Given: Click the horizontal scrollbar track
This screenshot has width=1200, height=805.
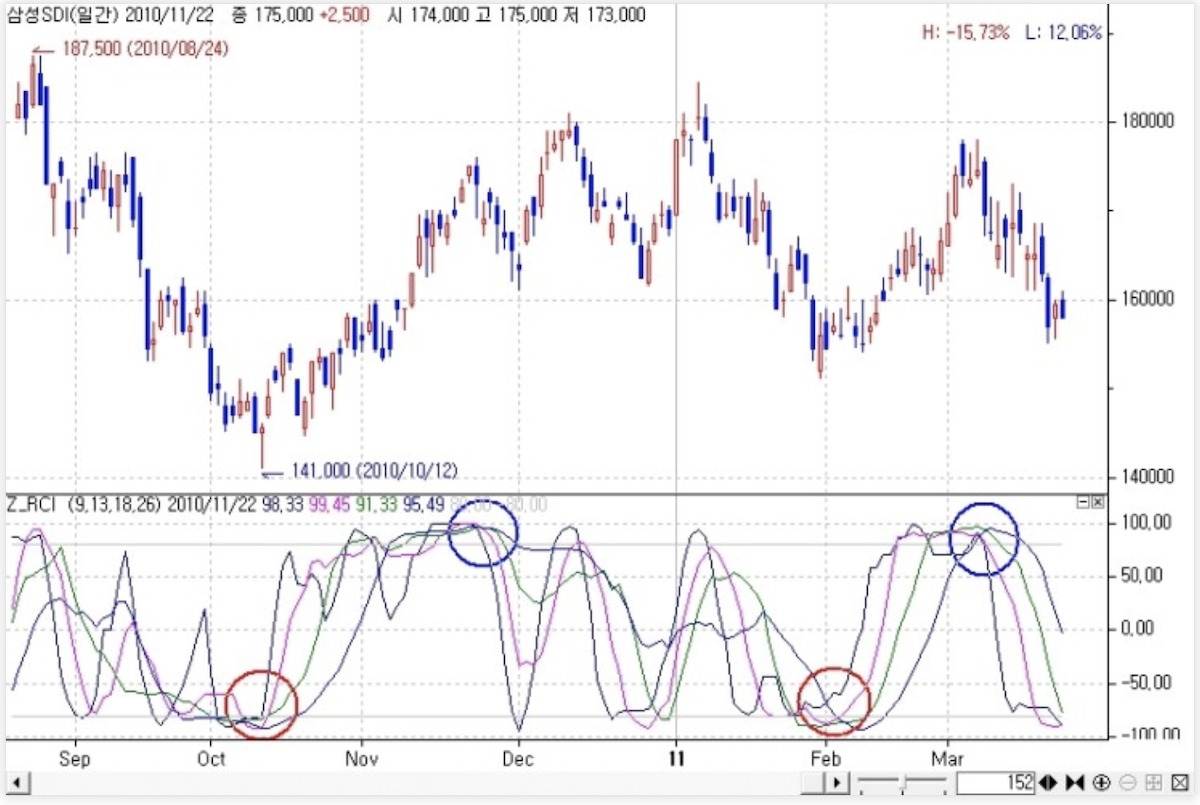Looking at the screenshot, I should pyautogui.click(x=400, y=782).
